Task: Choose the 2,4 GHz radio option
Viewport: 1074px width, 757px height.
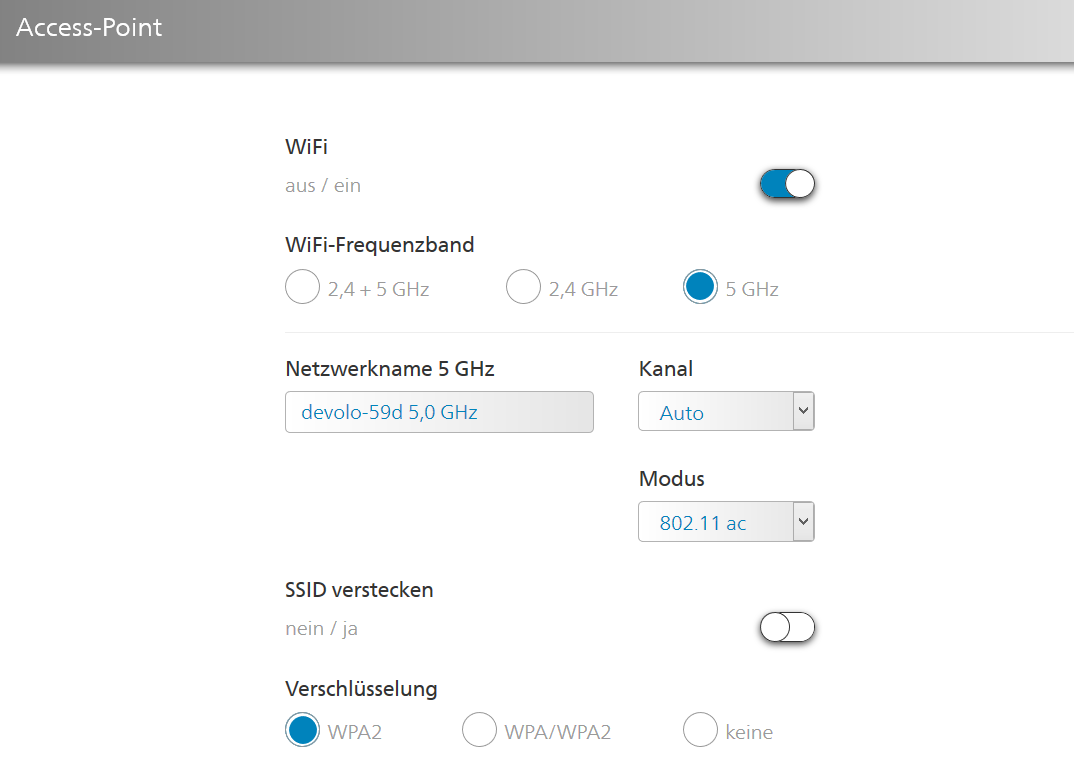Action: coord(523,286)
